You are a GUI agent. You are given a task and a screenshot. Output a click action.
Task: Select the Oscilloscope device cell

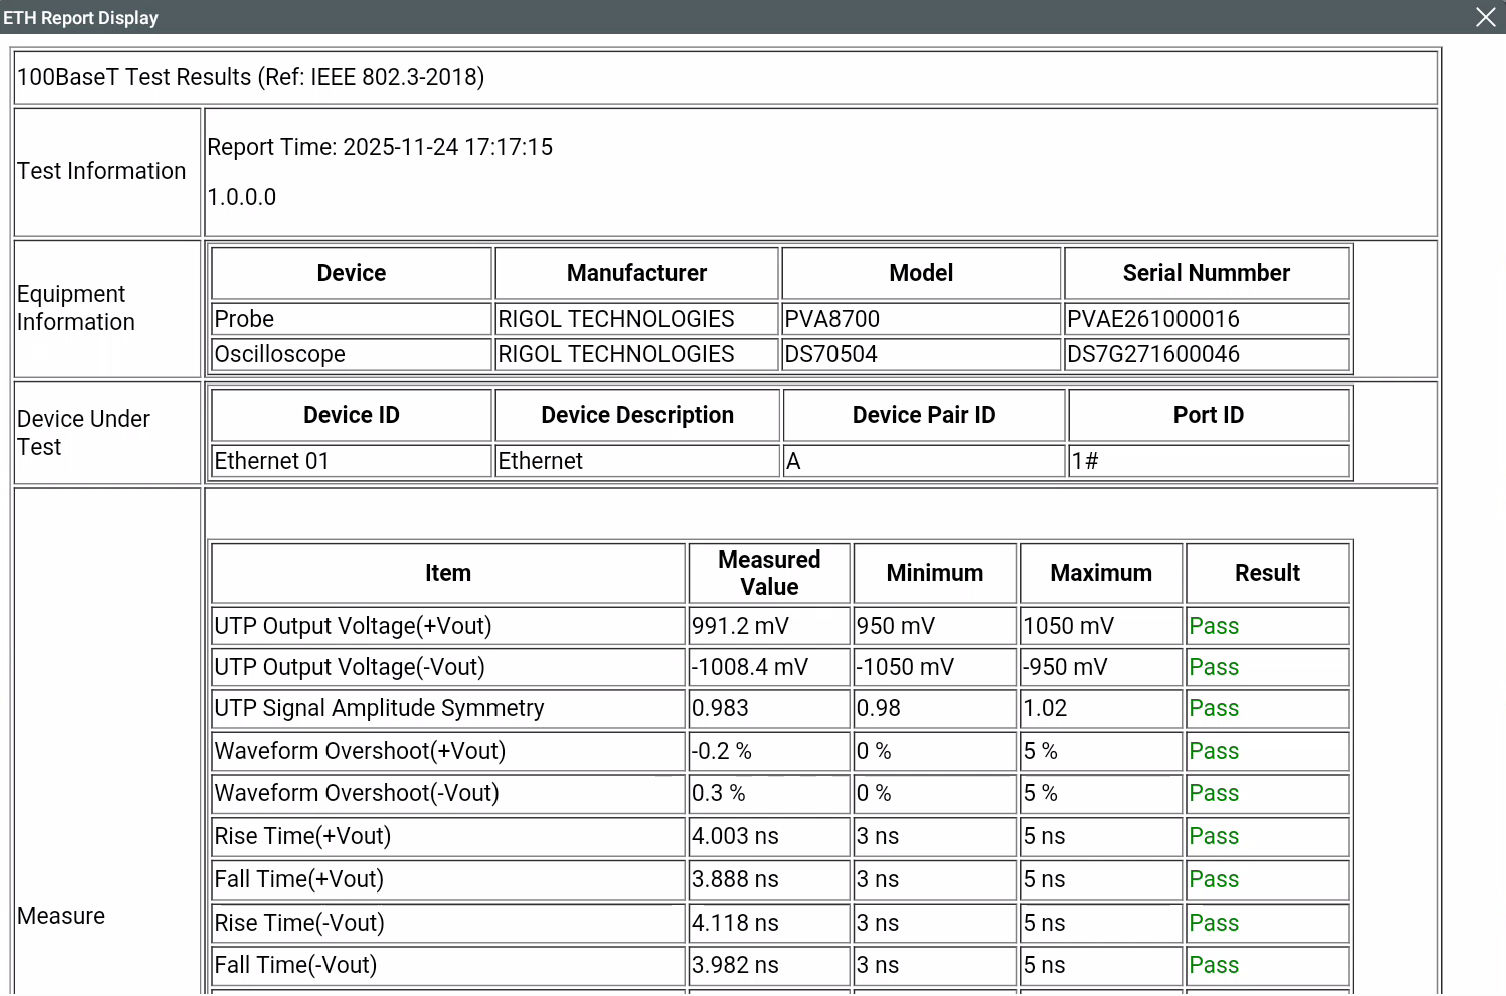[x=351, y=354]
